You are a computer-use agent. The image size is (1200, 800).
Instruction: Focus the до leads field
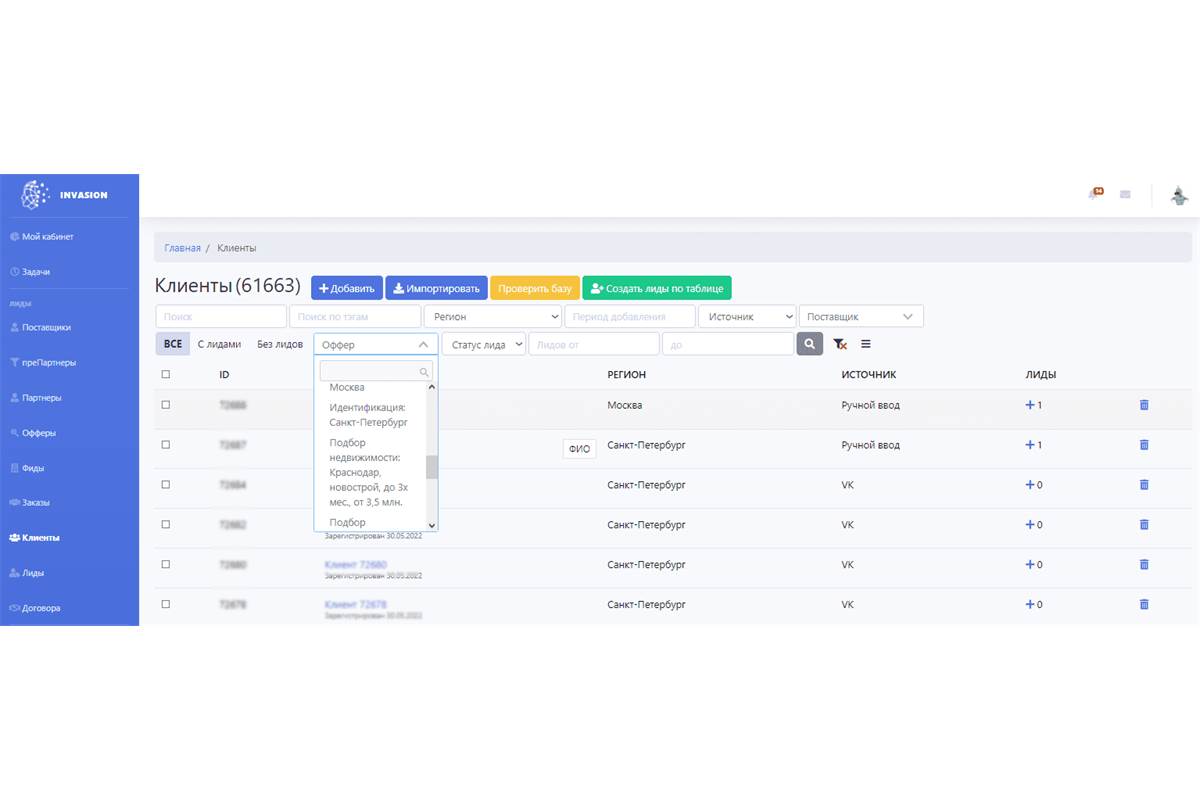point(728,344)
